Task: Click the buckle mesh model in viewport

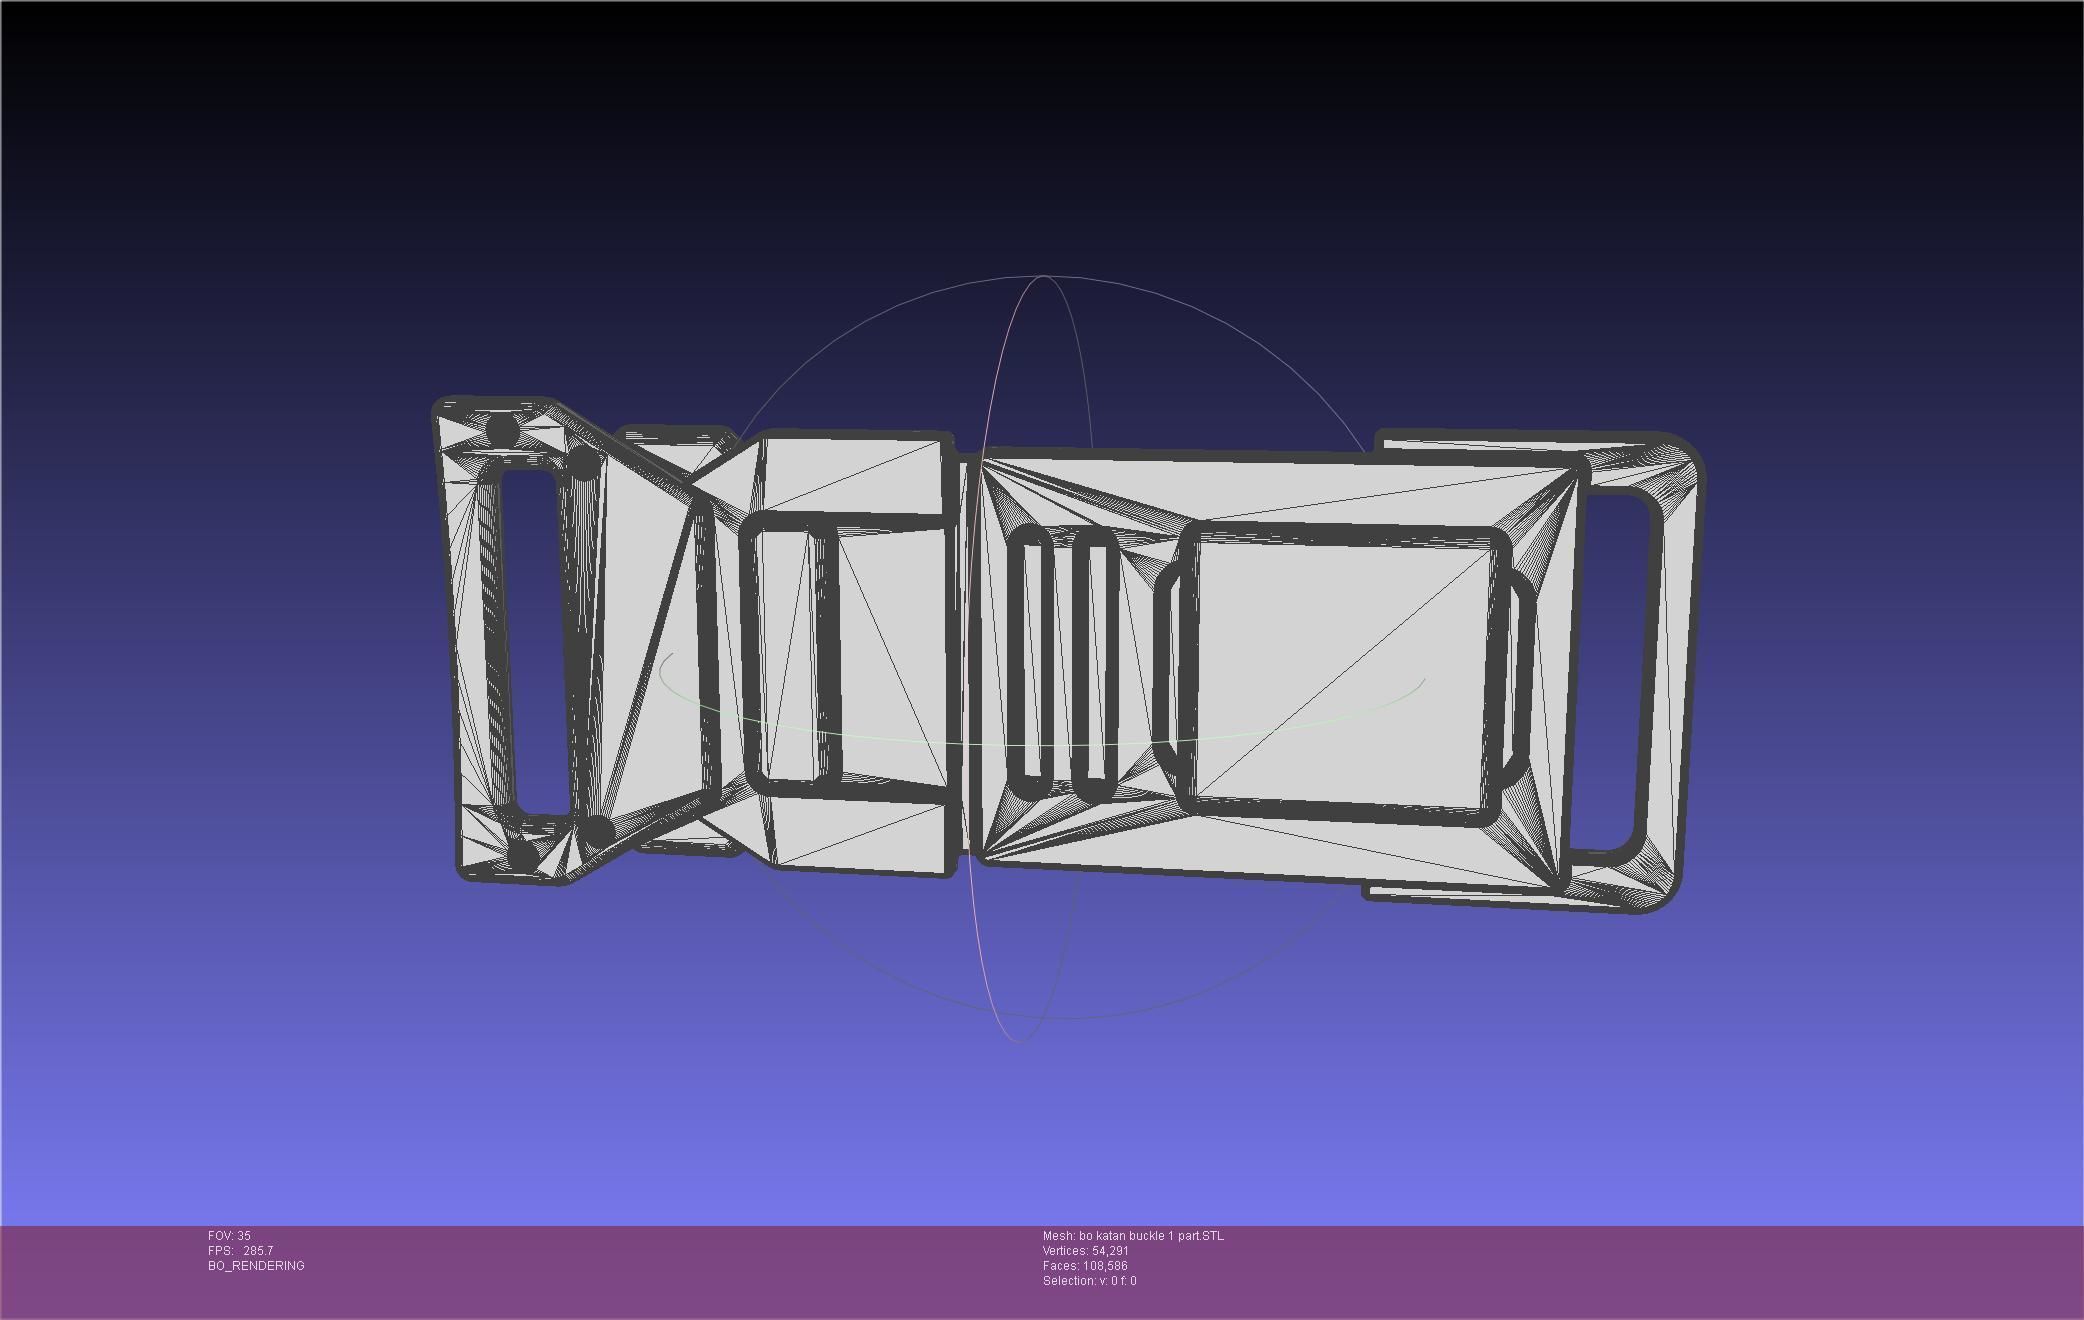Action: click(1066, 655)
